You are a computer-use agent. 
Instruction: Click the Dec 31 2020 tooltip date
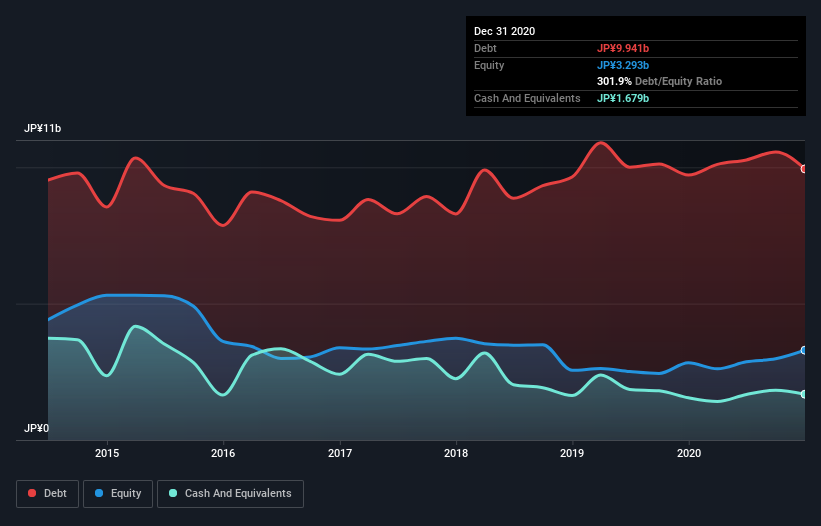[x=504, y=31]
